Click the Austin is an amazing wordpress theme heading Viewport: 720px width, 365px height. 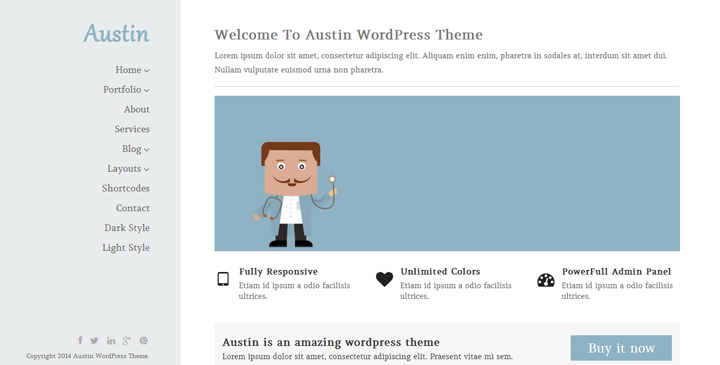click(x=331, y=342)
